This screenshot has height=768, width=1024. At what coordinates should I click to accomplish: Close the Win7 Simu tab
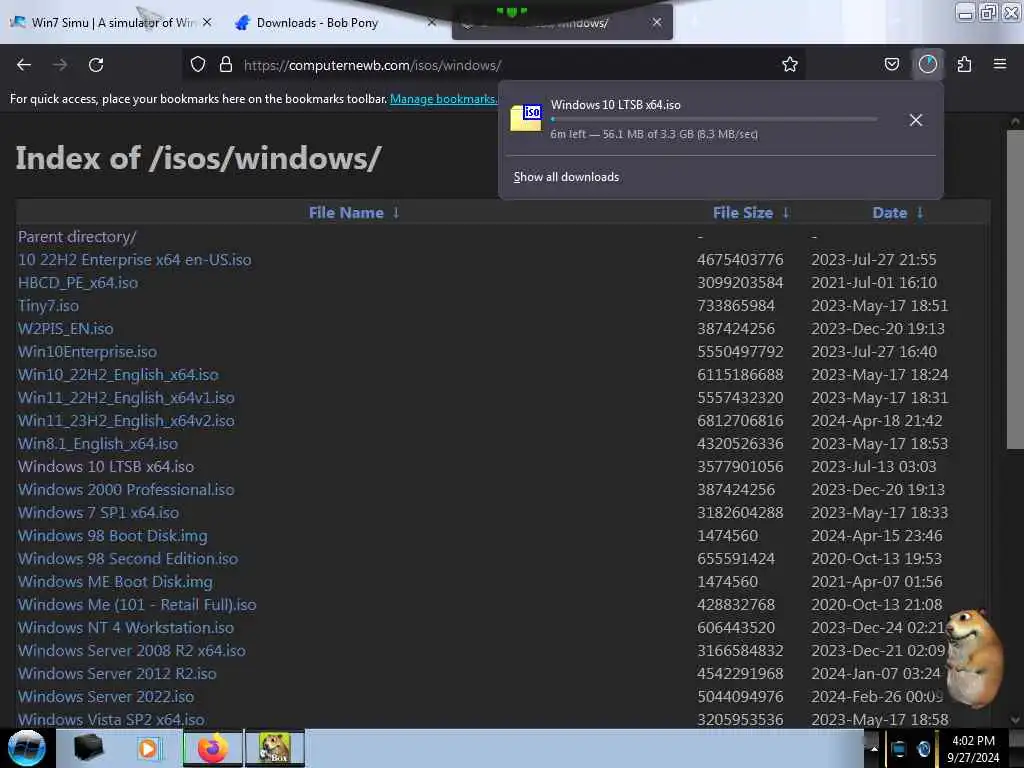[207, 22]
